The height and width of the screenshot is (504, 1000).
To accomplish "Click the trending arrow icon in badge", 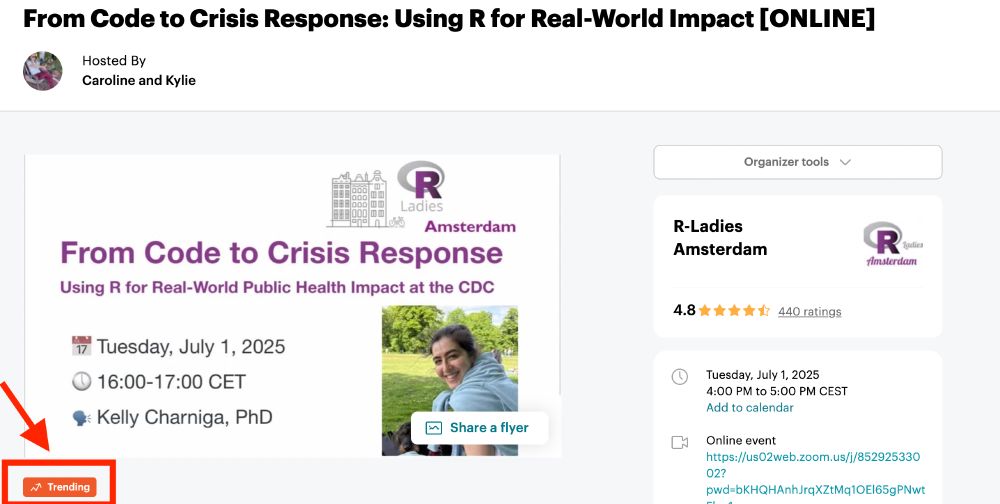I will (36, 487).
